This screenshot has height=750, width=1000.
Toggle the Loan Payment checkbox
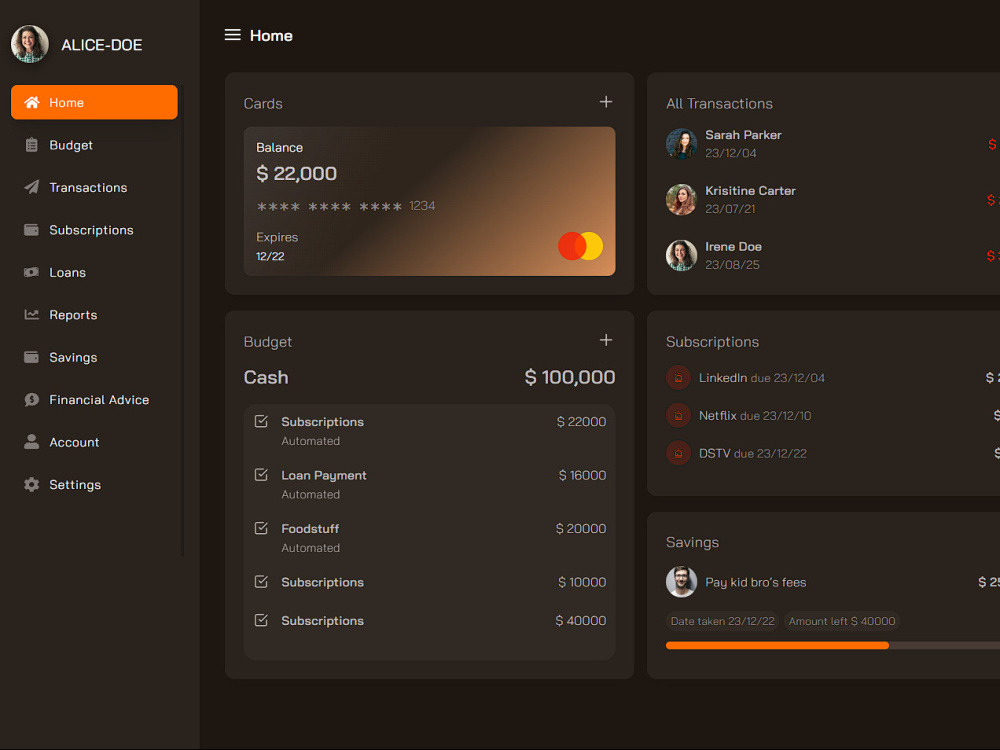tap(261, 475)
